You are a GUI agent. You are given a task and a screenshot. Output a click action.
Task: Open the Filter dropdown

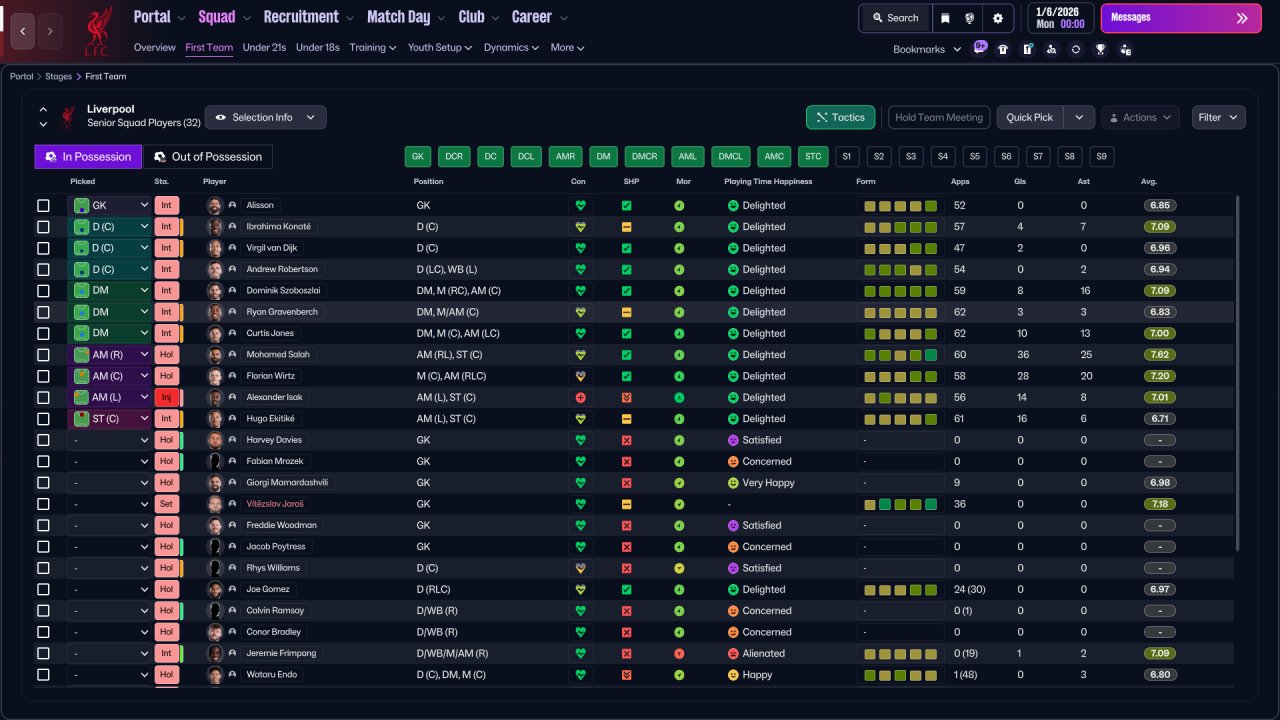click(x=1218, y=118)
